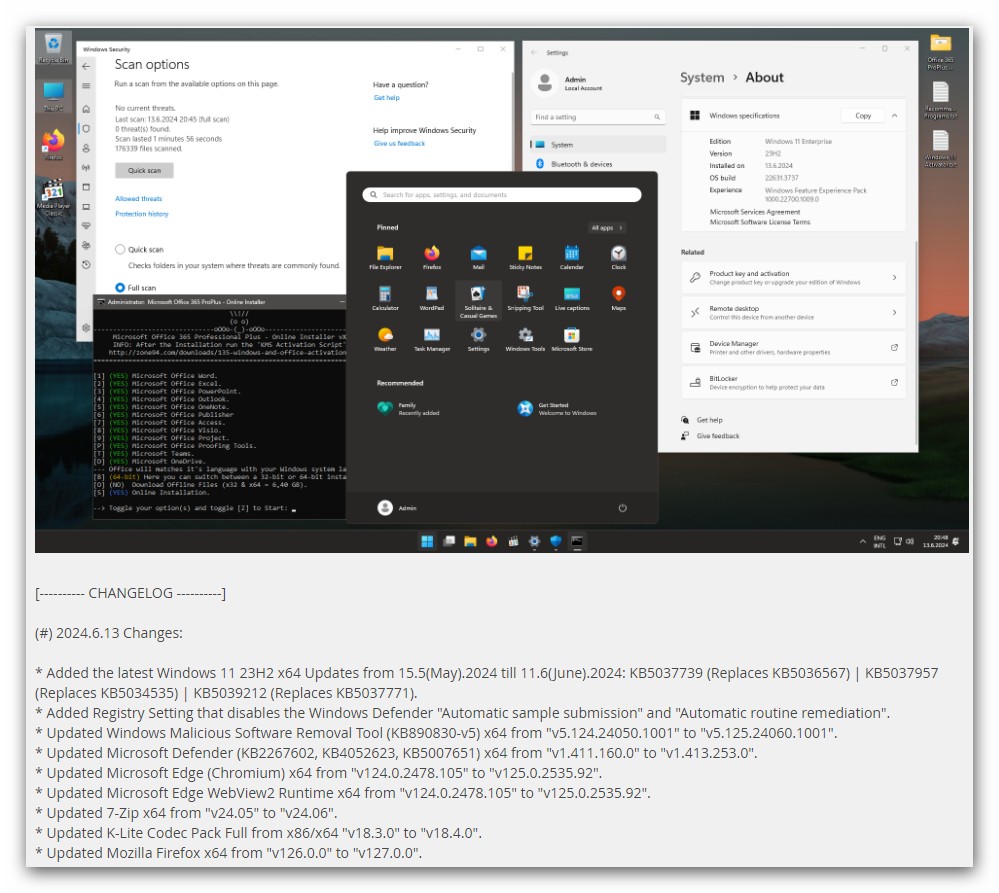Open the taskbar clock showing 20:48

pos(935,541)
